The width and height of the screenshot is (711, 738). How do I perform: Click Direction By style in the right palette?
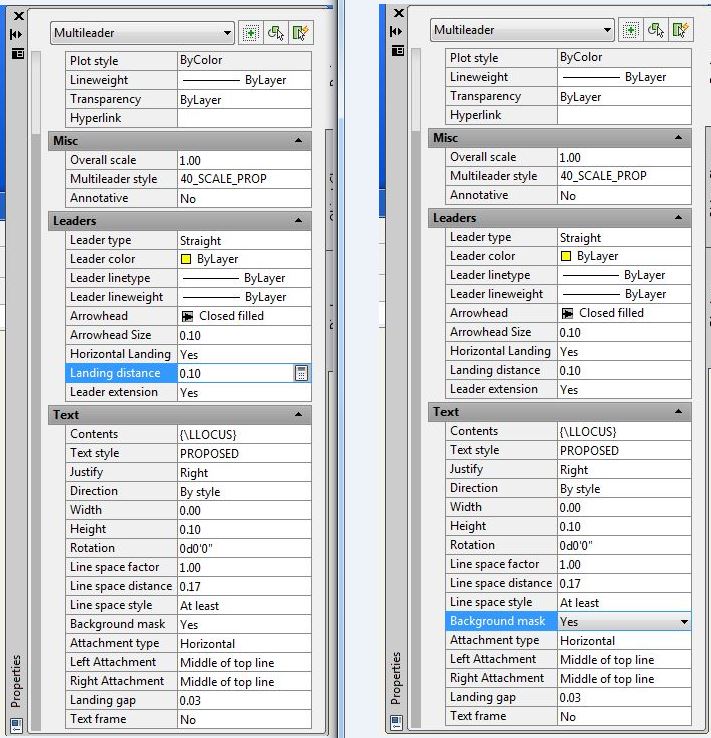pos(624,489)
